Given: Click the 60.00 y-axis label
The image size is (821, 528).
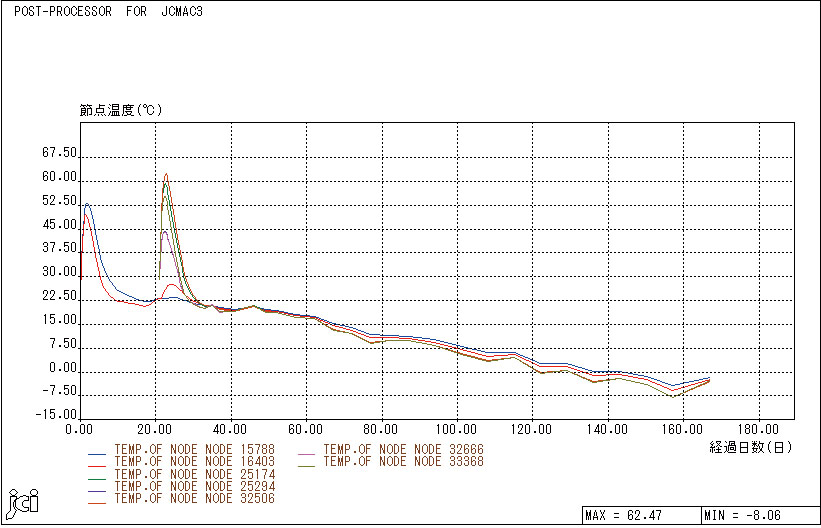Looking at the screenshot, I should (59, 177).
